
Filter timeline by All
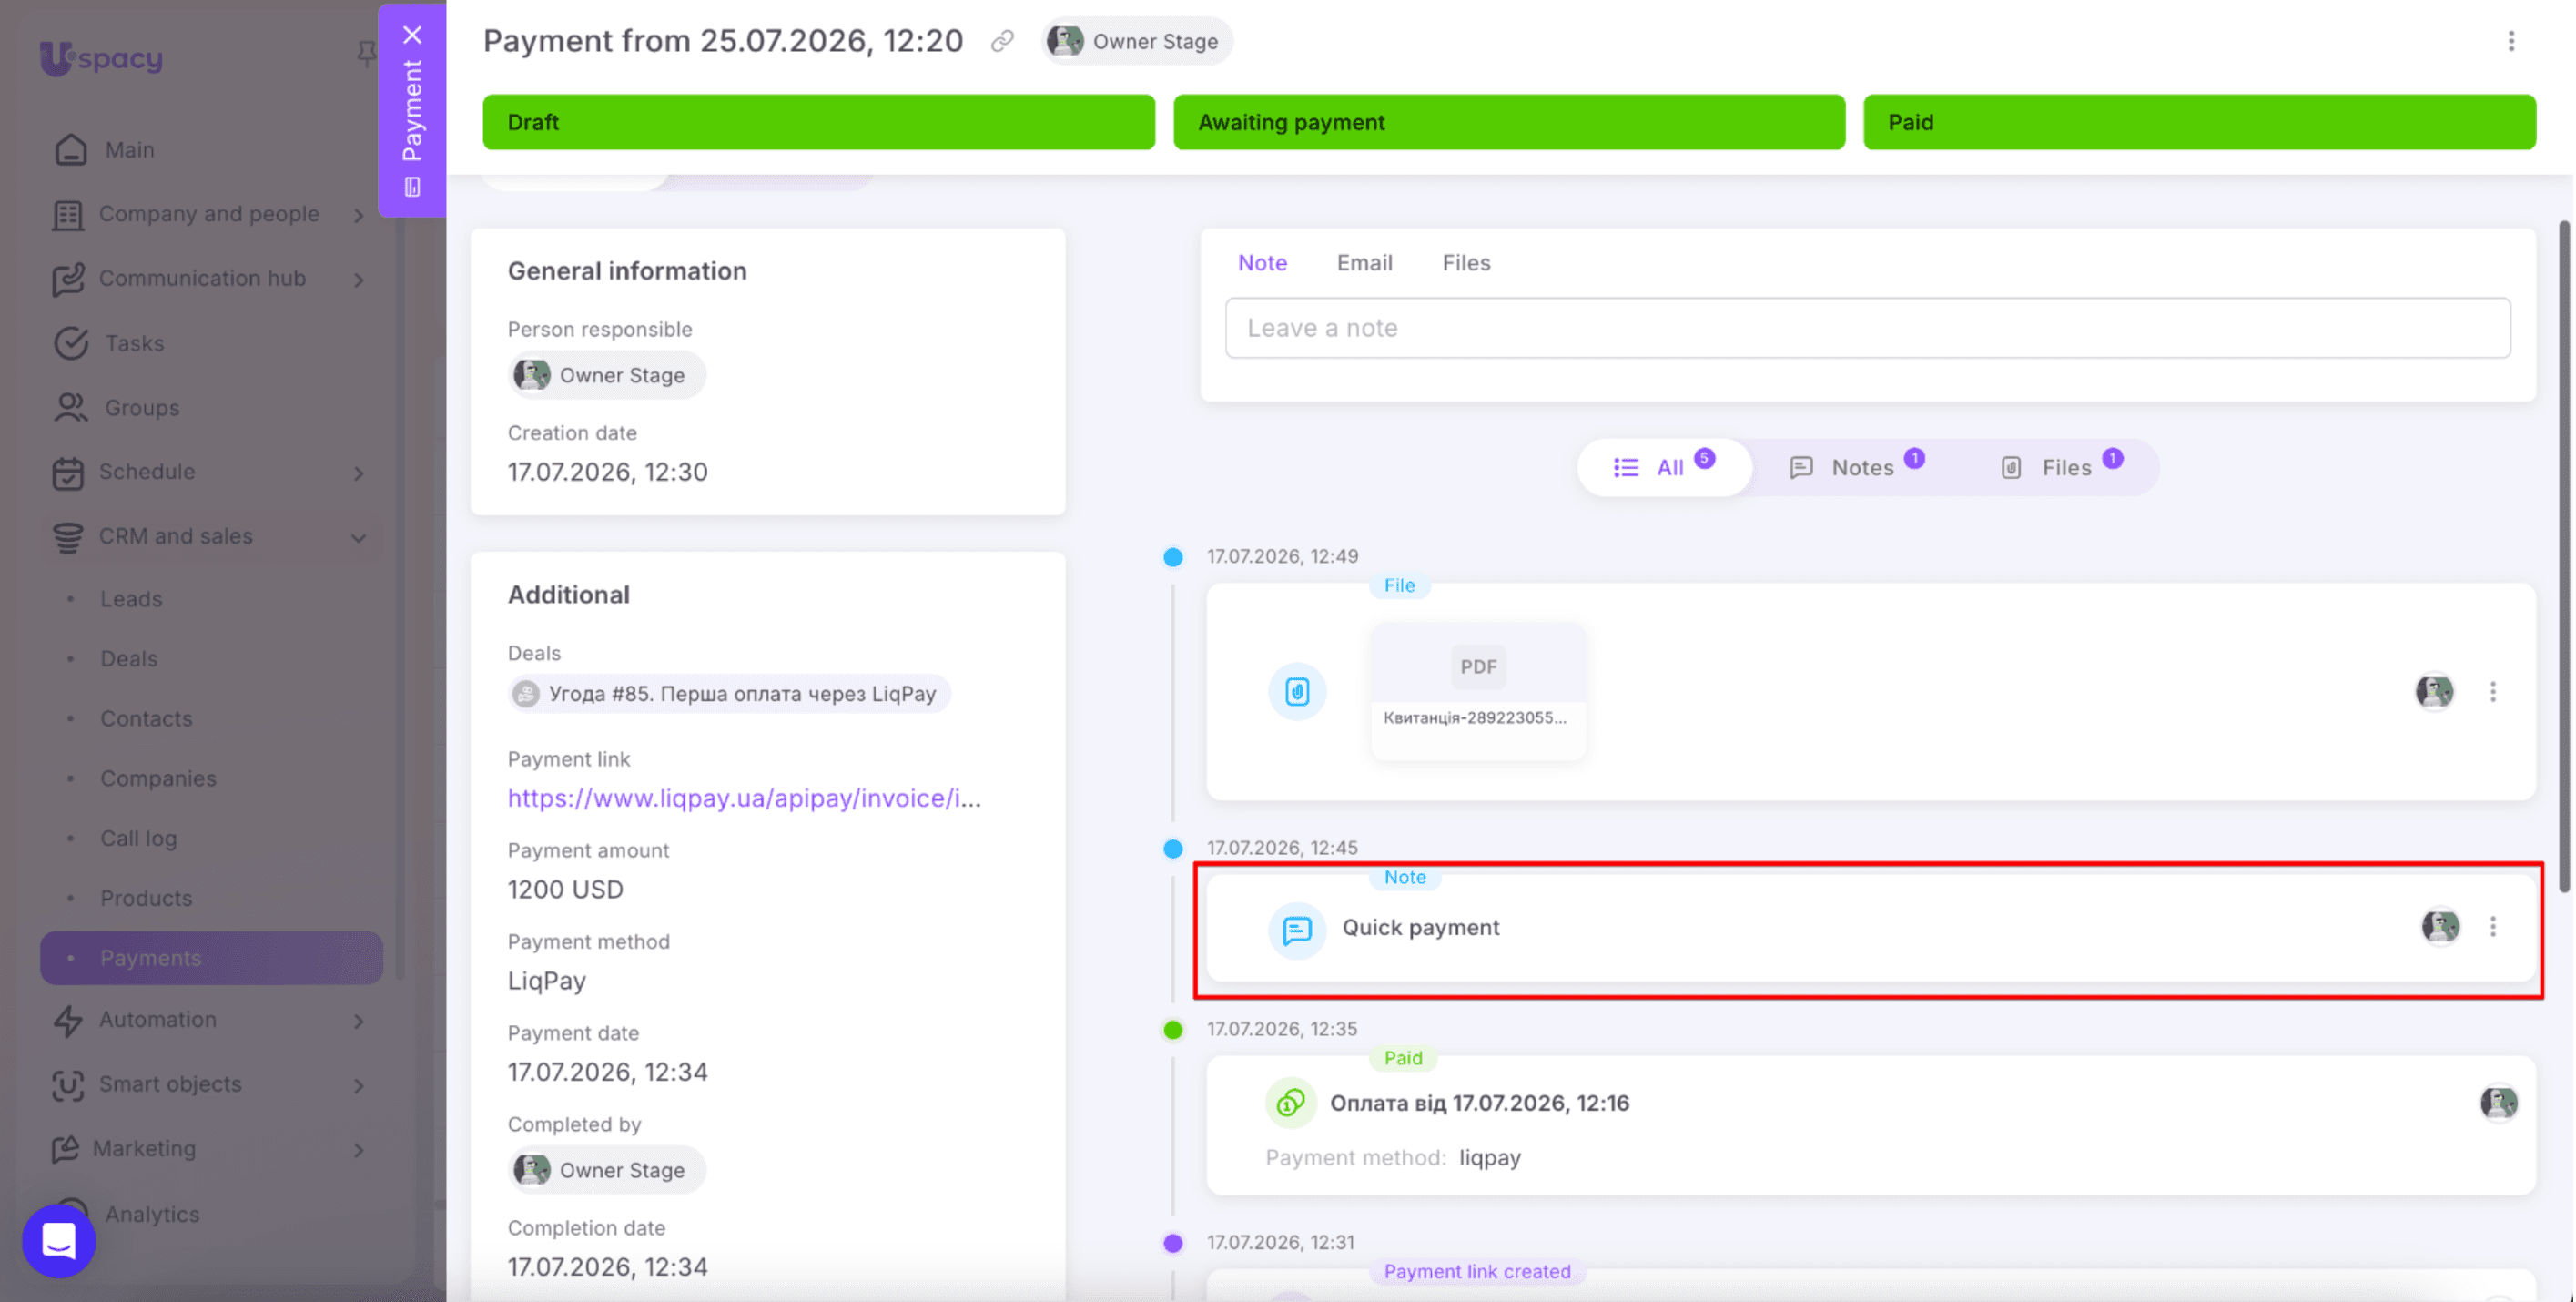click(1664, 467)
